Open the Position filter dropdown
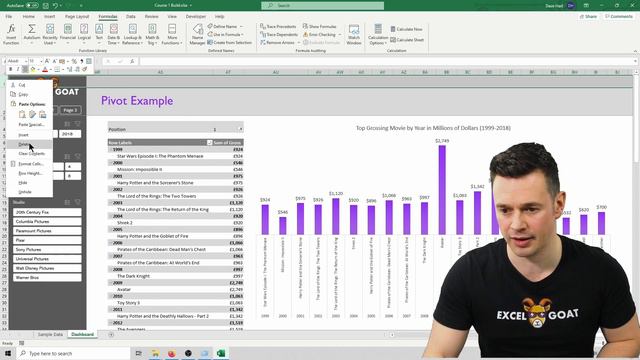 (240, 129)
